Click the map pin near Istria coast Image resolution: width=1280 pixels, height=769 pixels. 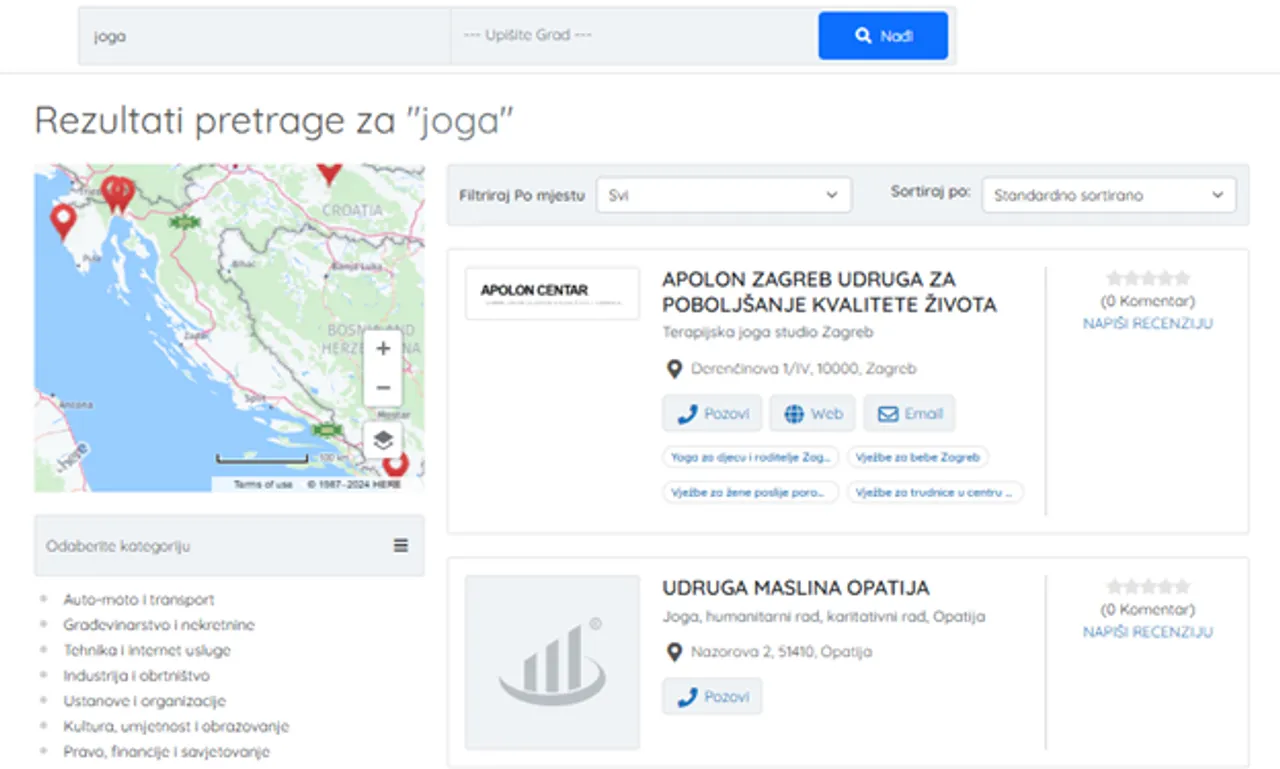coord(63,221)
